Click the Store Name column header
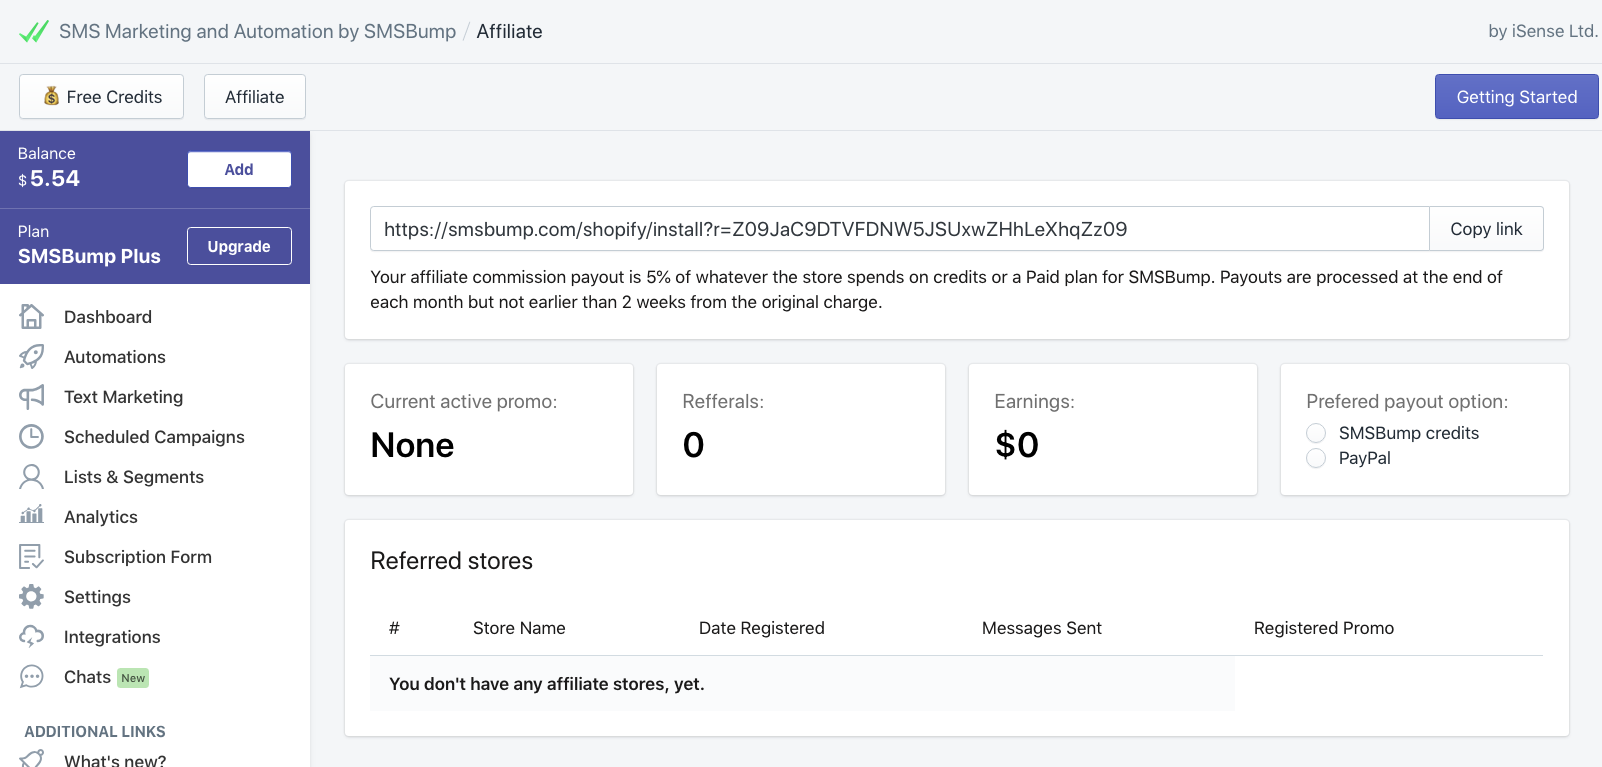 [x=519, y=628]
